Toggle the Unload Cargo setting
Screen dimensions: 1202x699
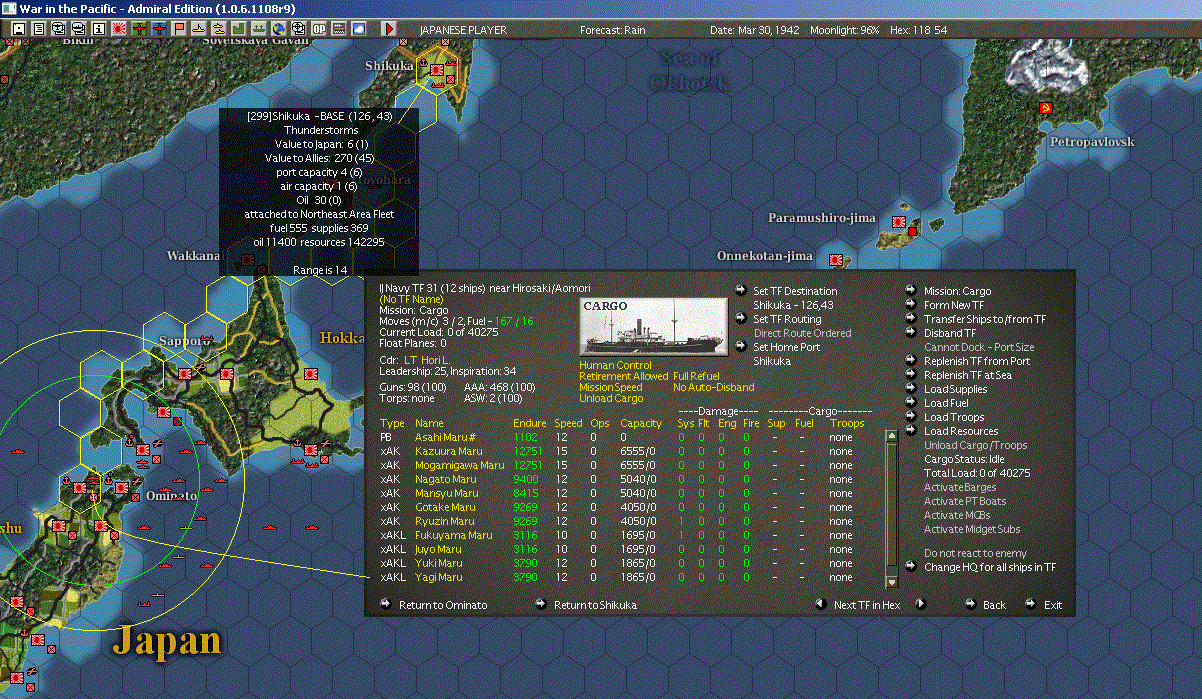612,399
